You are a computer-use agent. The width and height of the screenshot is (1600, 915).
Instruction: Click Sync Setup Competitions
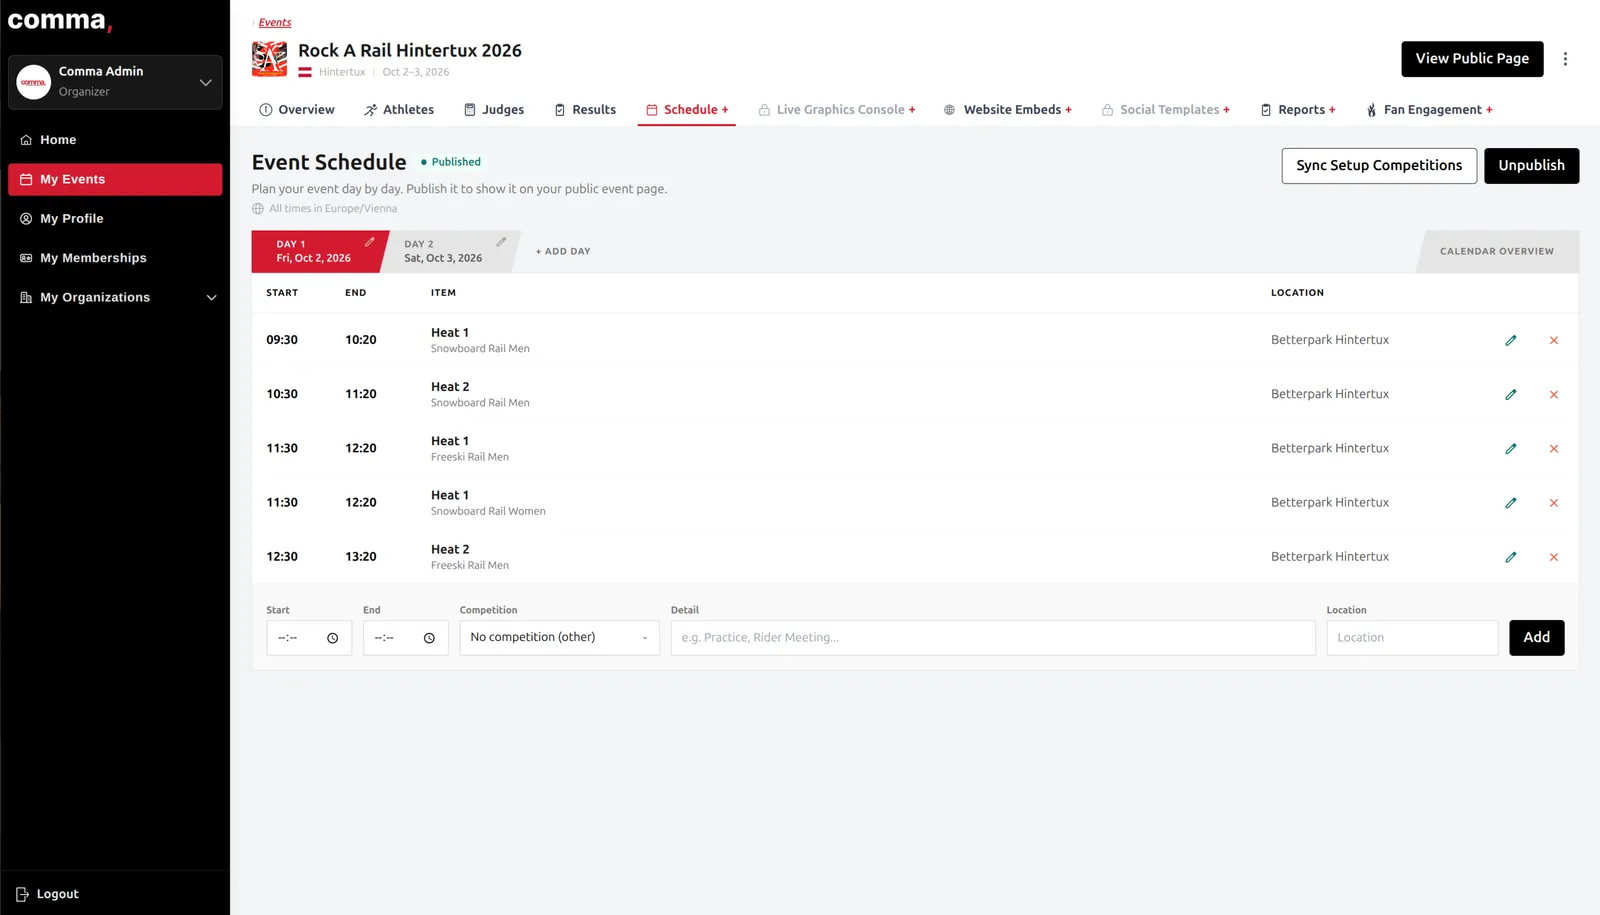coord(1379,166)
